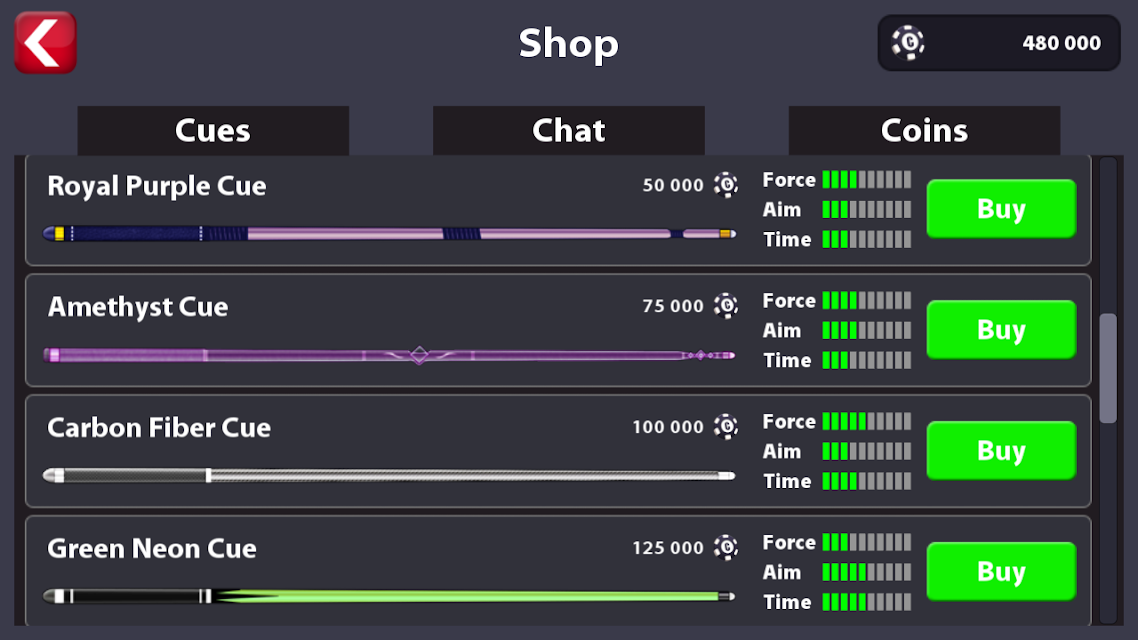Select the Carbon Fiber Cue stick image
Image resolution: width=1138 pixels, height=640 pixels.
tap(390, 475)
